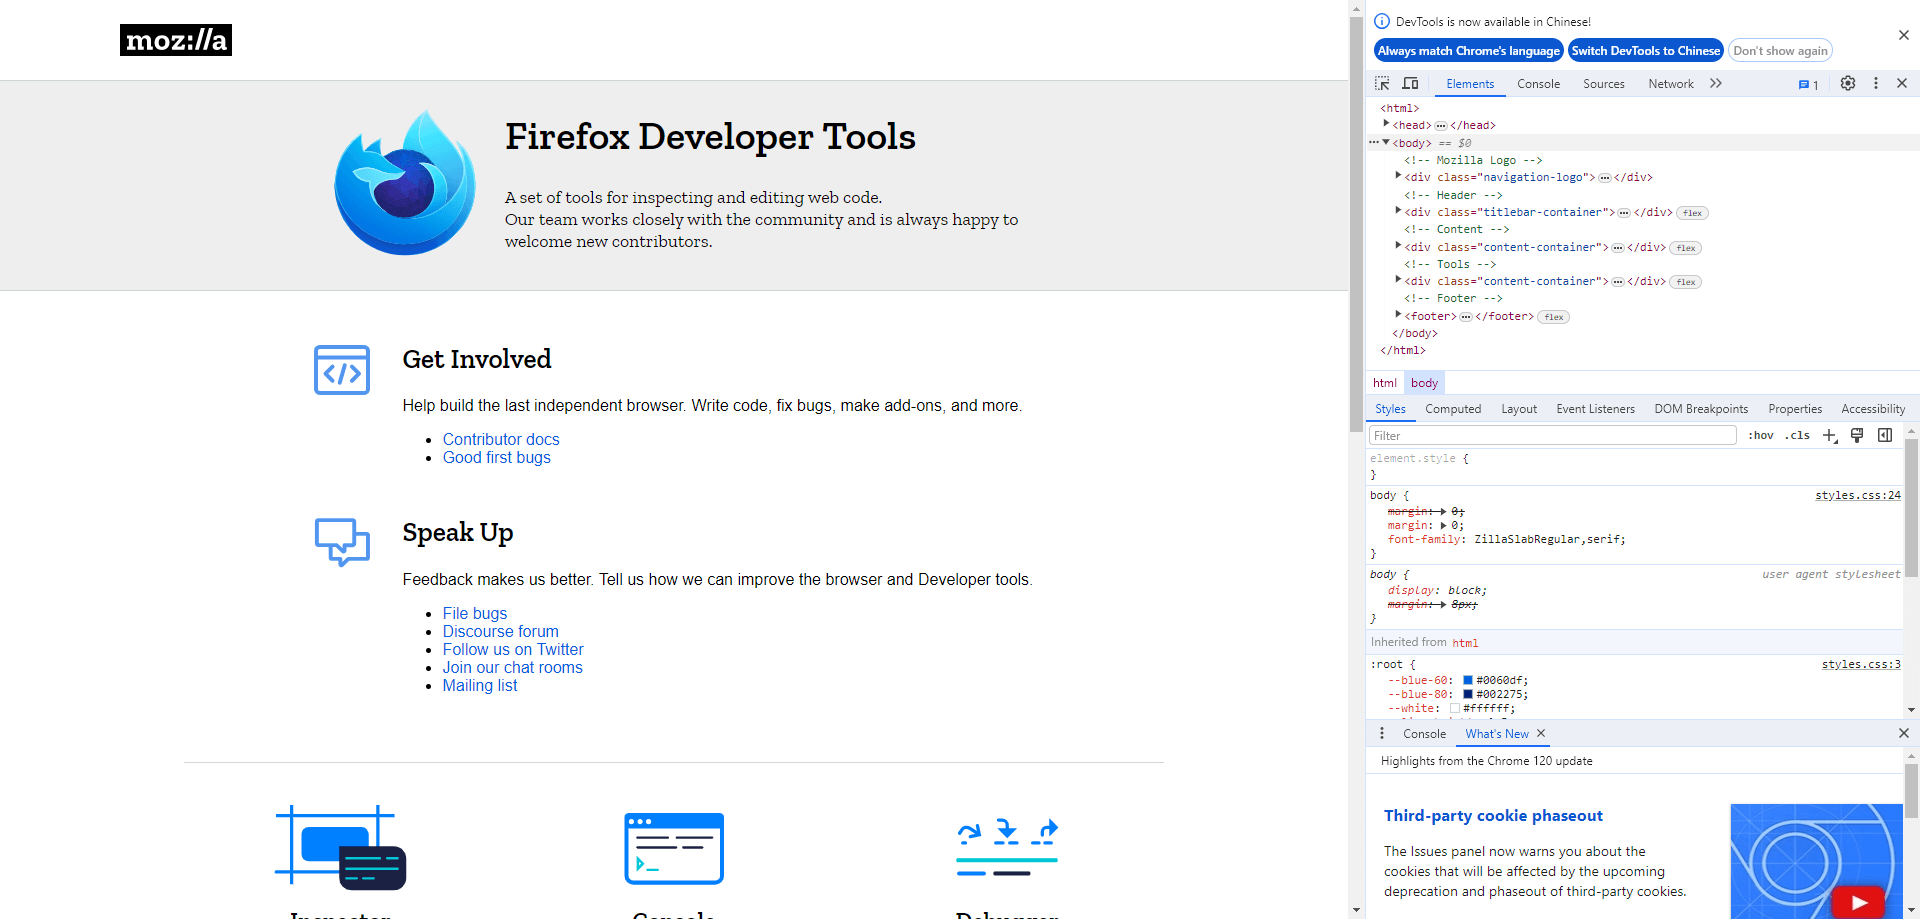
Task: Switch to the Sources tab
Action: click(x=1604, y=84)
